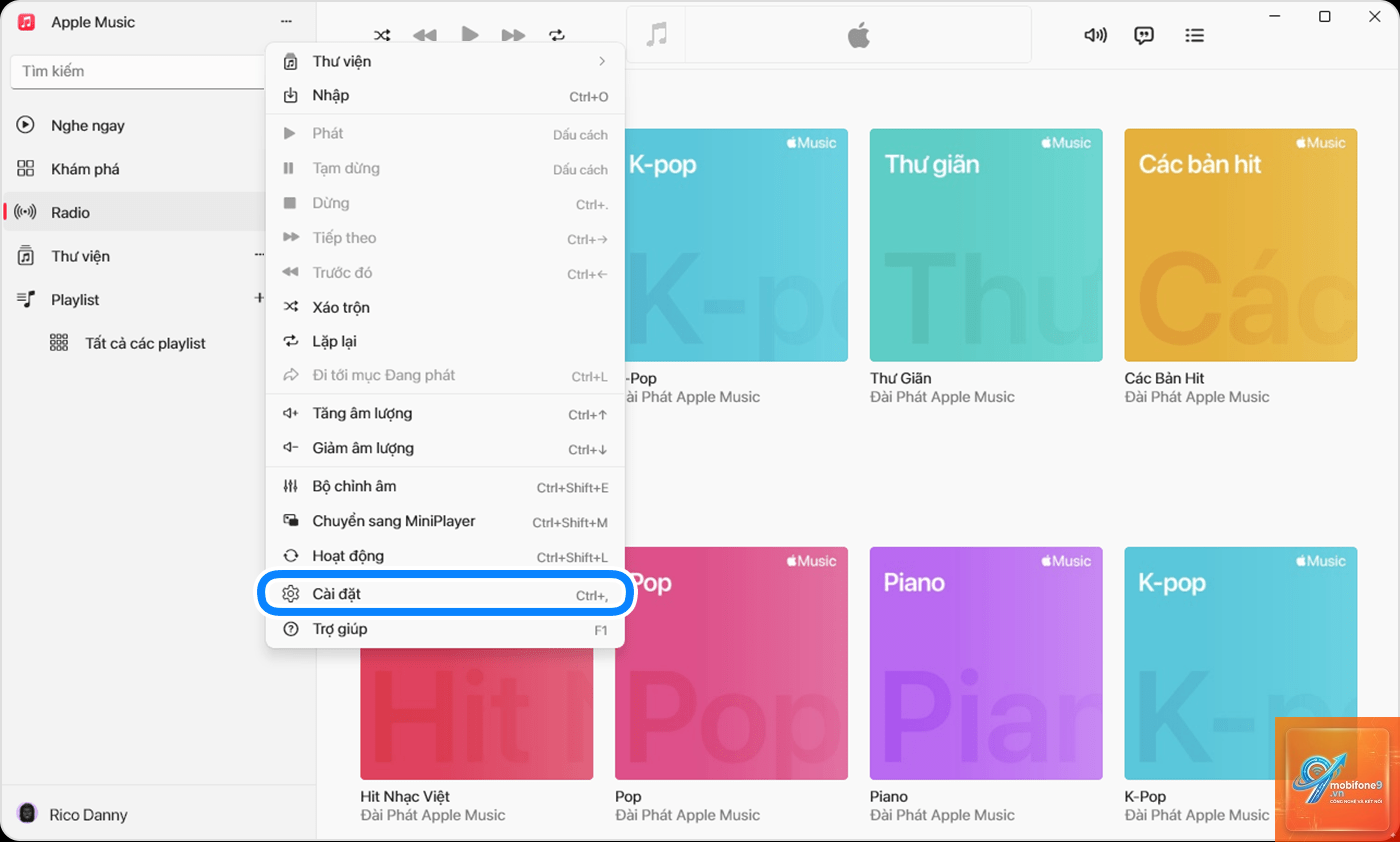Image resolution: width=1400 pixels, height=842 pixels.
Task: Expand the Thư viện submenu in the menu
Action: 445,62
